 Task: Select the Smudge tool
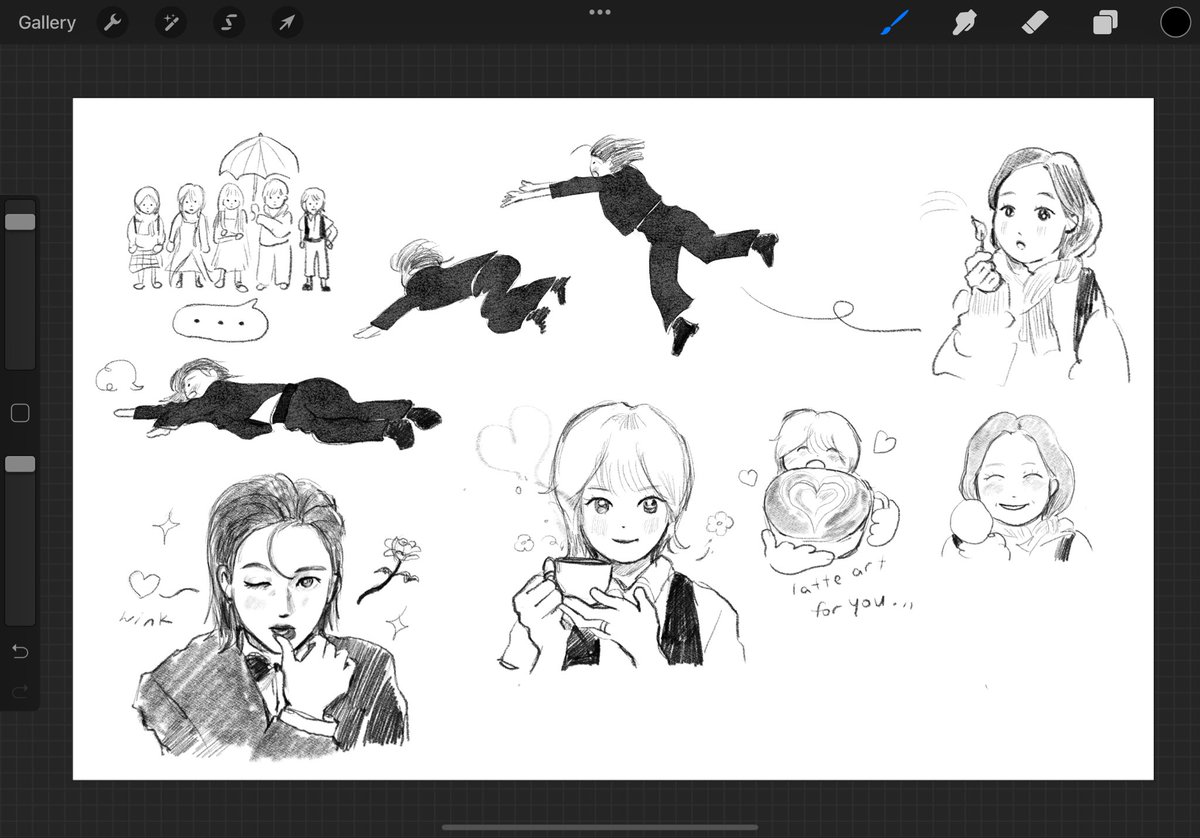(964, 22)
